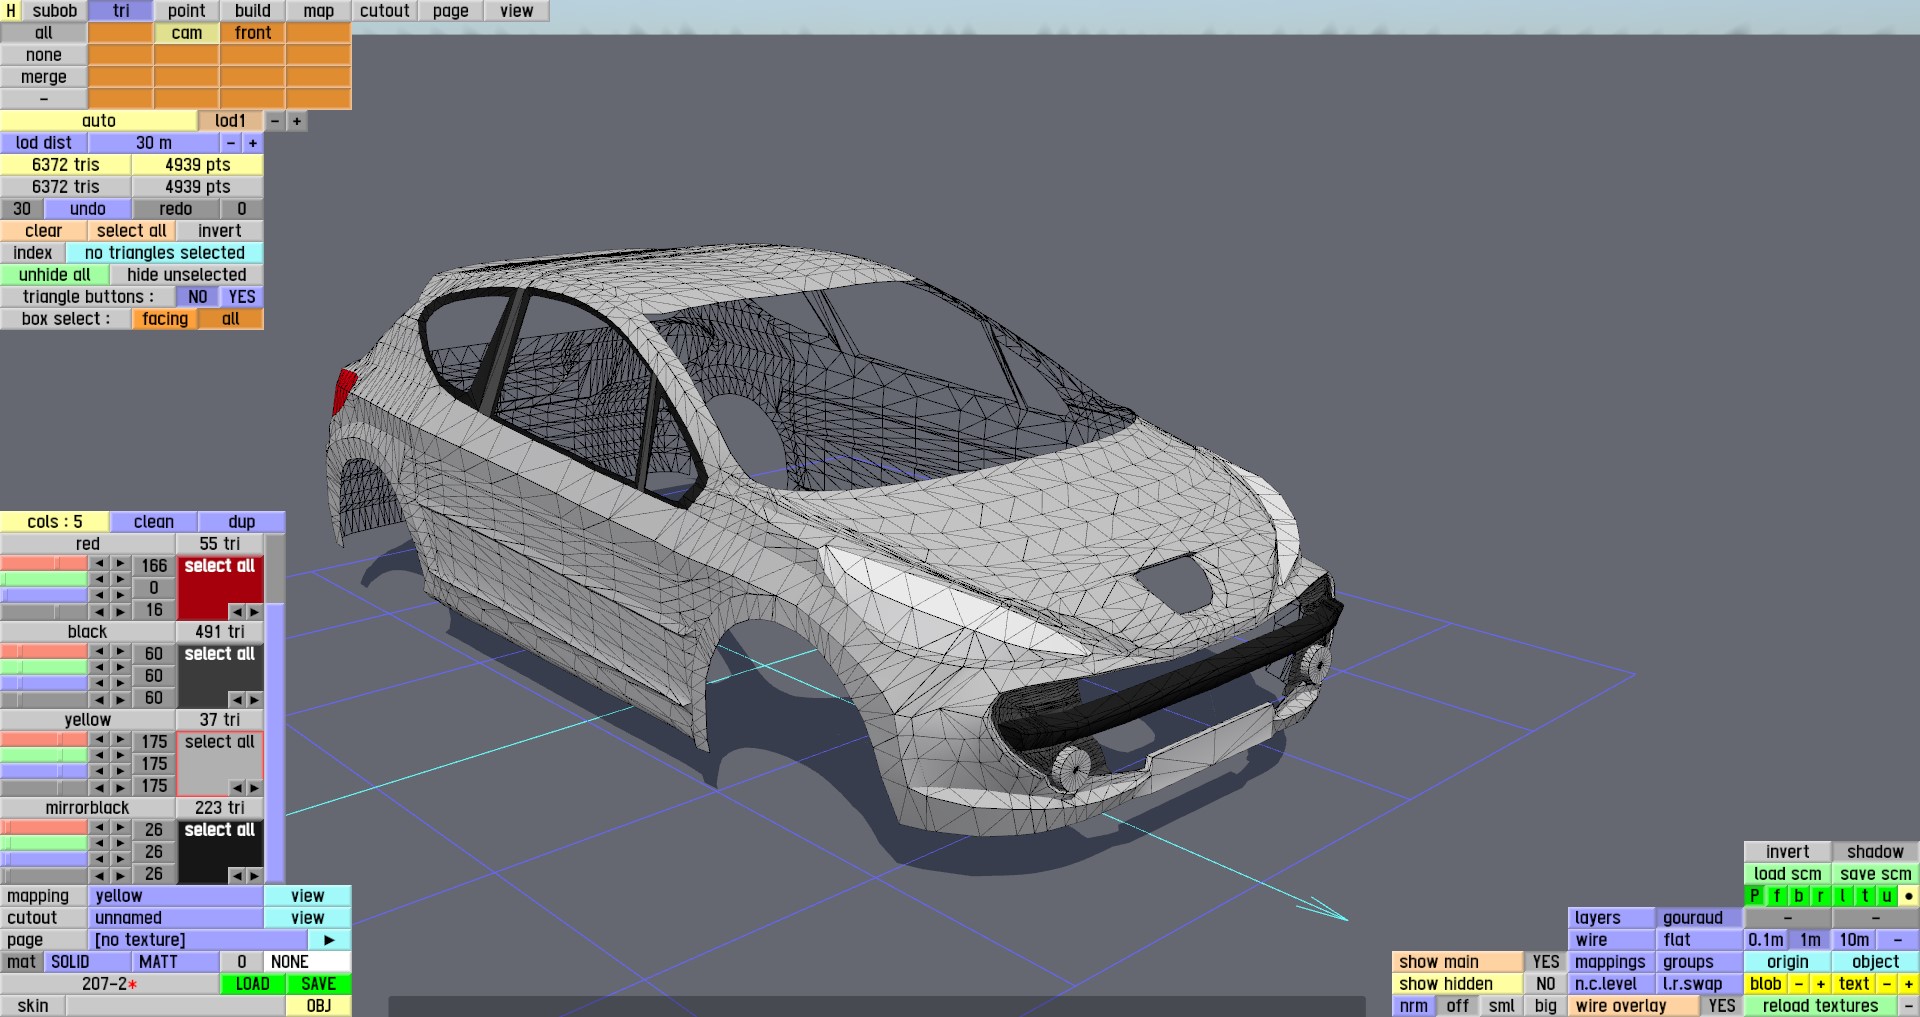Image resolution: width=1920 pixels, height=1017 pixels.
Task: Change the MATT material setting
Action: coord(176,962)
